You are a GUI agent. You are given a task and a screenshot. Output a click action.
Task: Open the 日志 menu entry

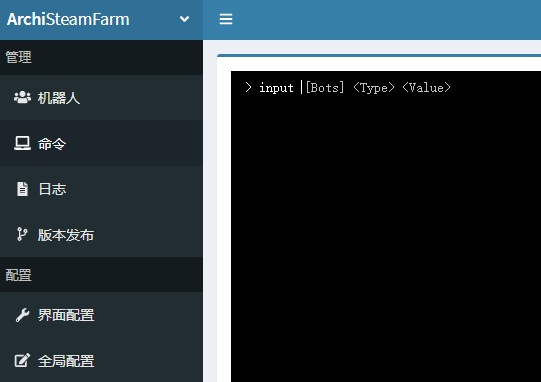(x=101, y=189)
